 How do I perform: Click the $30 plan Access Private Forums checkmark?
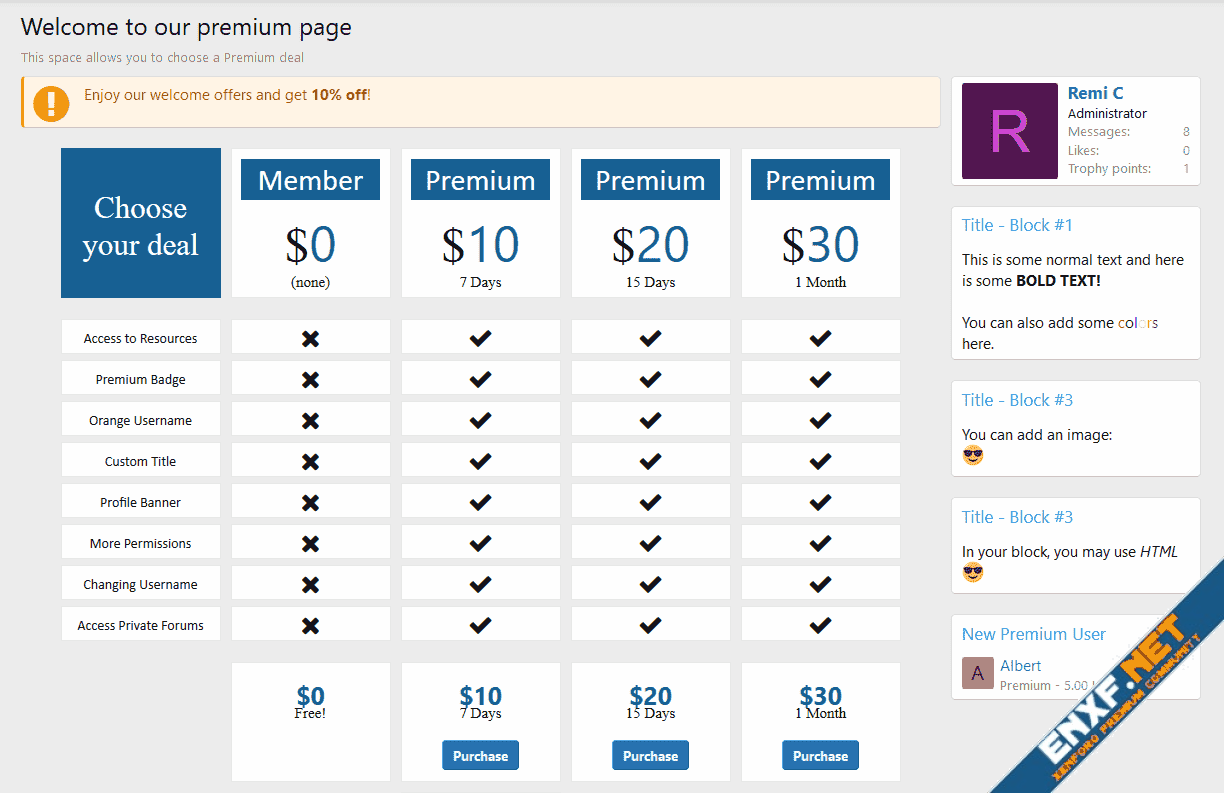(821, 626)
